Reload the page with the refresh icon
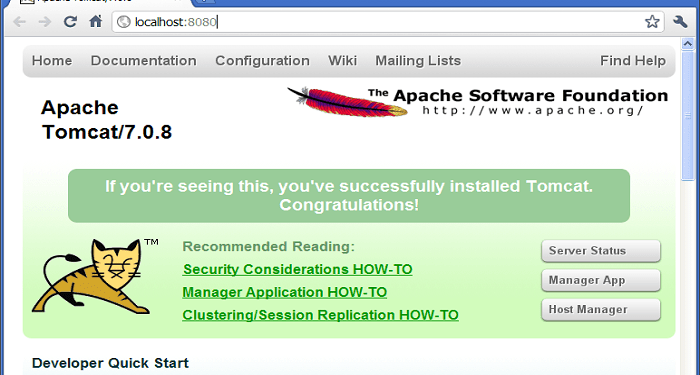This screenshot has width=700, height=375. click(x=70, y=21)
